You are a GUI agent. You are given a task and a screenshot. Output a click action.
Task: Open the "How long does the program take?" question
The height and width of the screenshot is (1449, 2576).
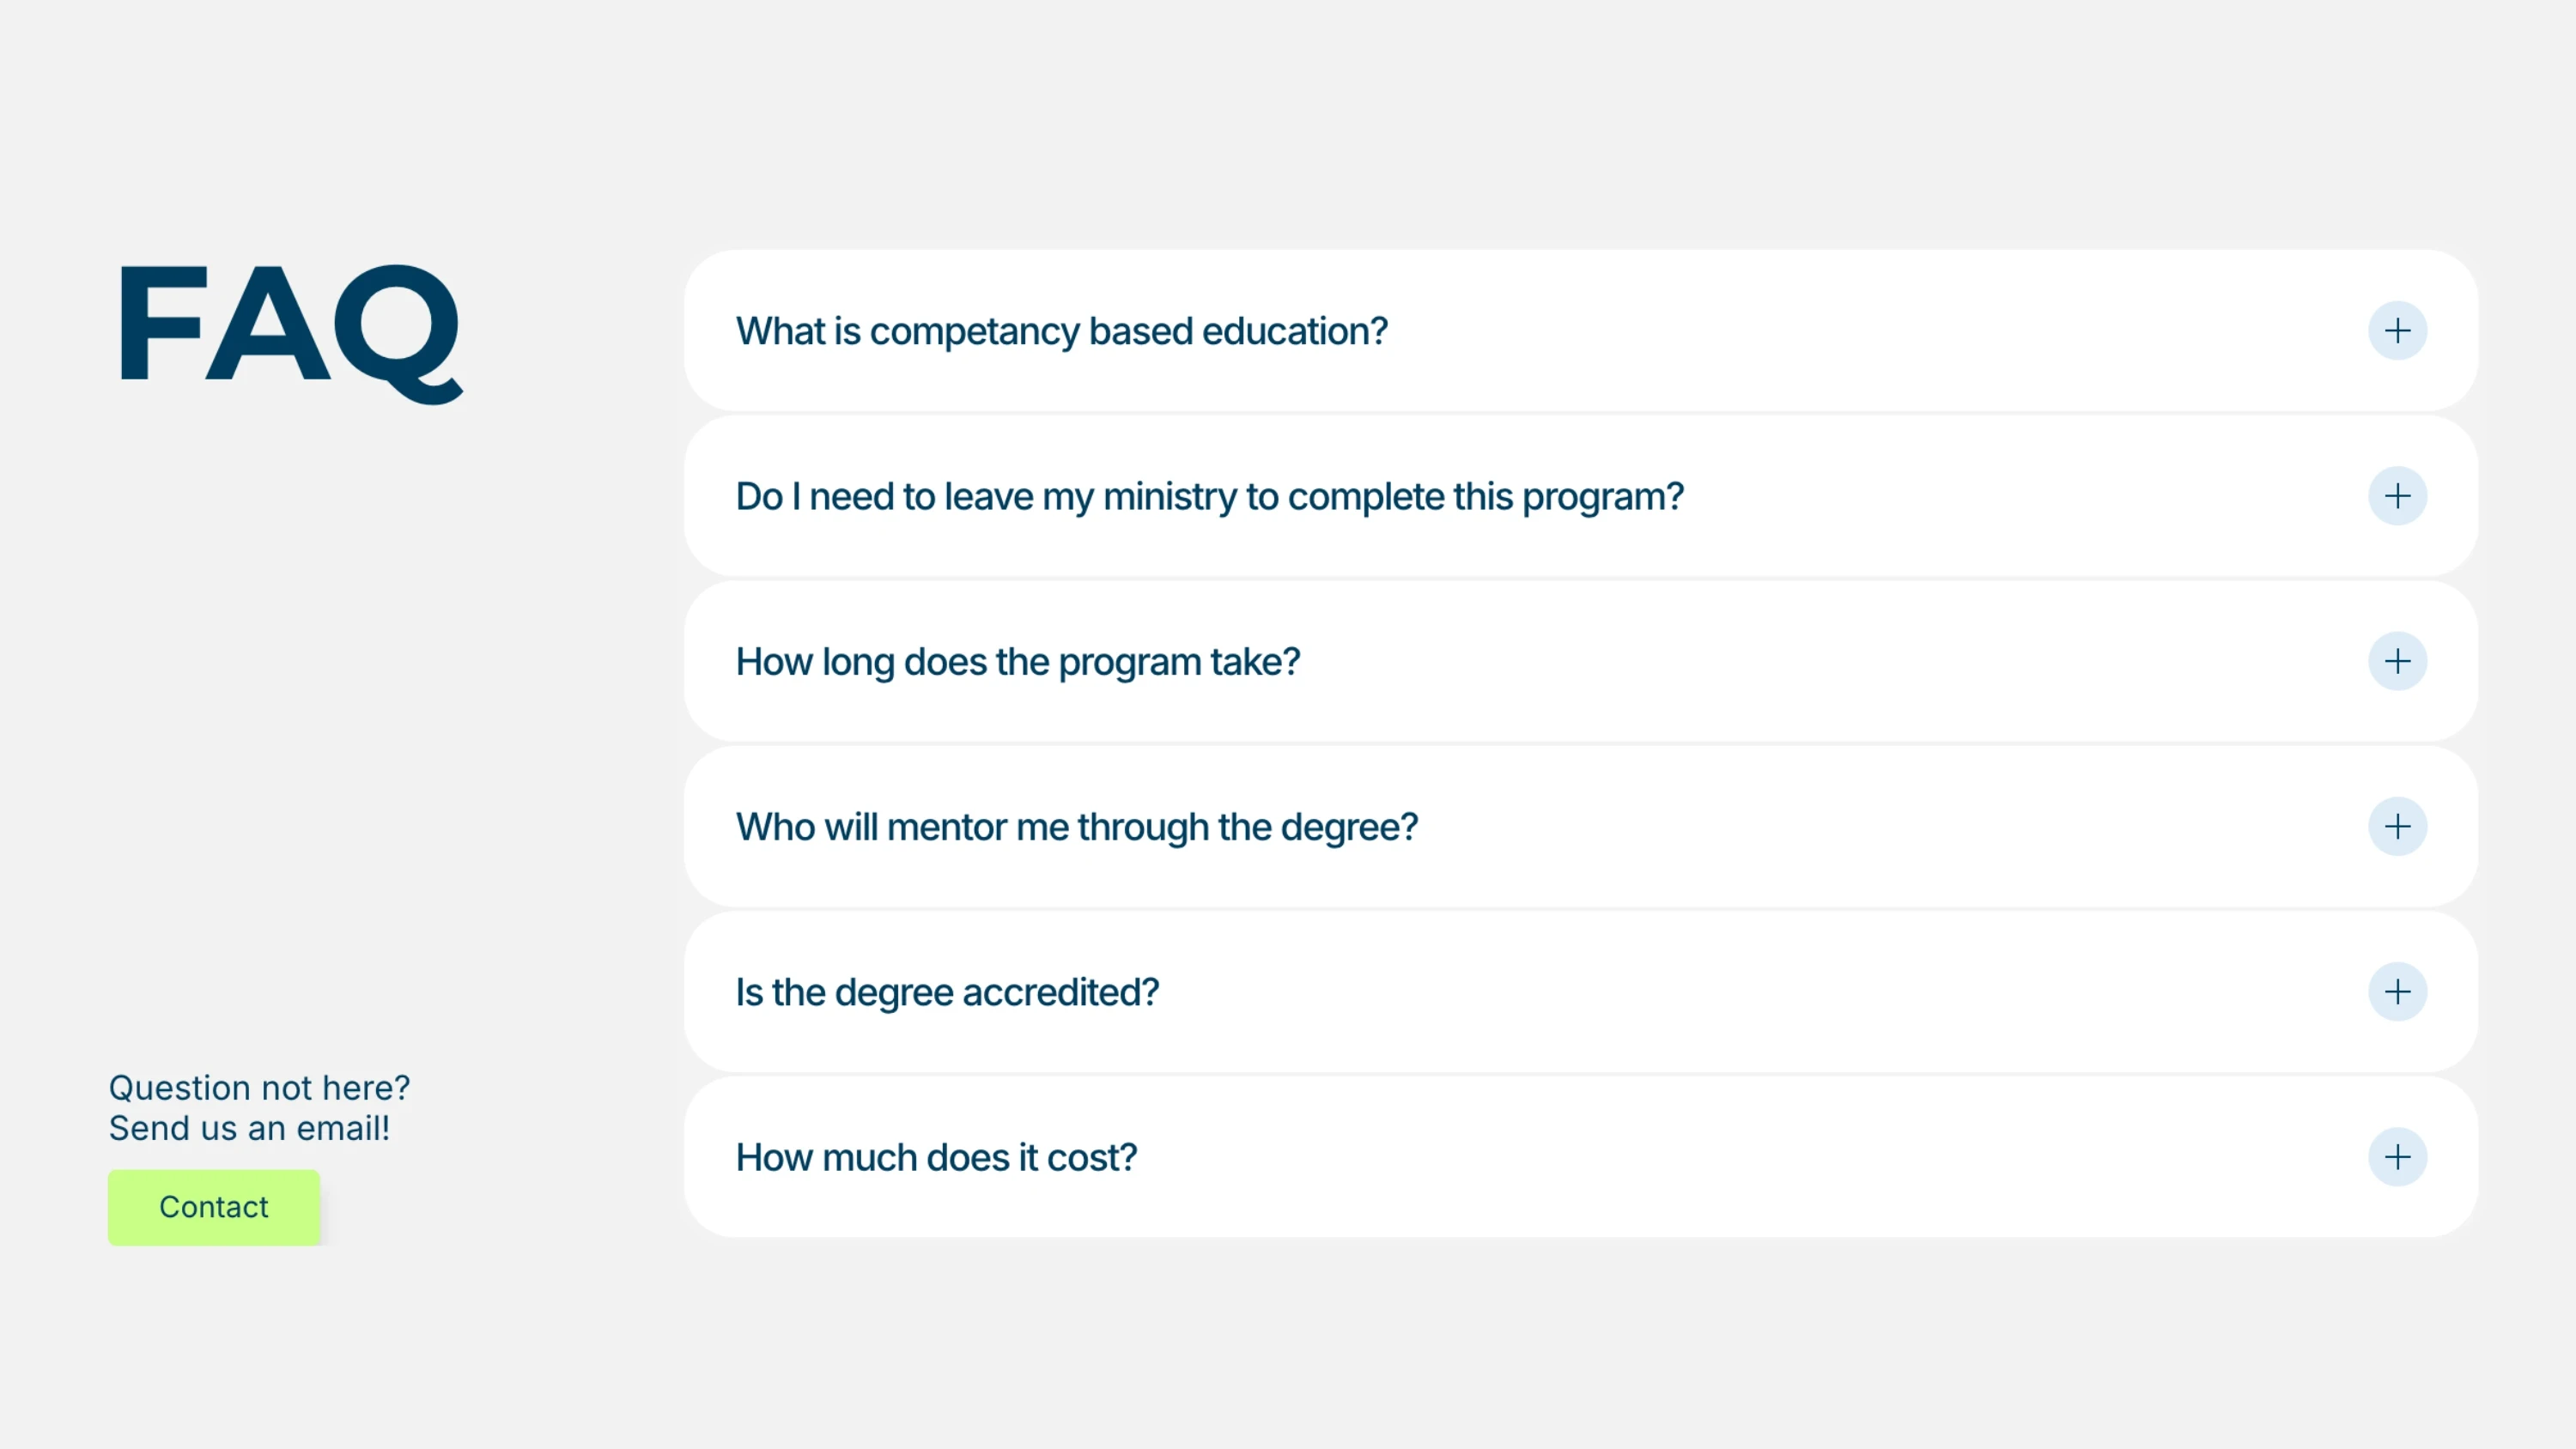point(1017,661)
